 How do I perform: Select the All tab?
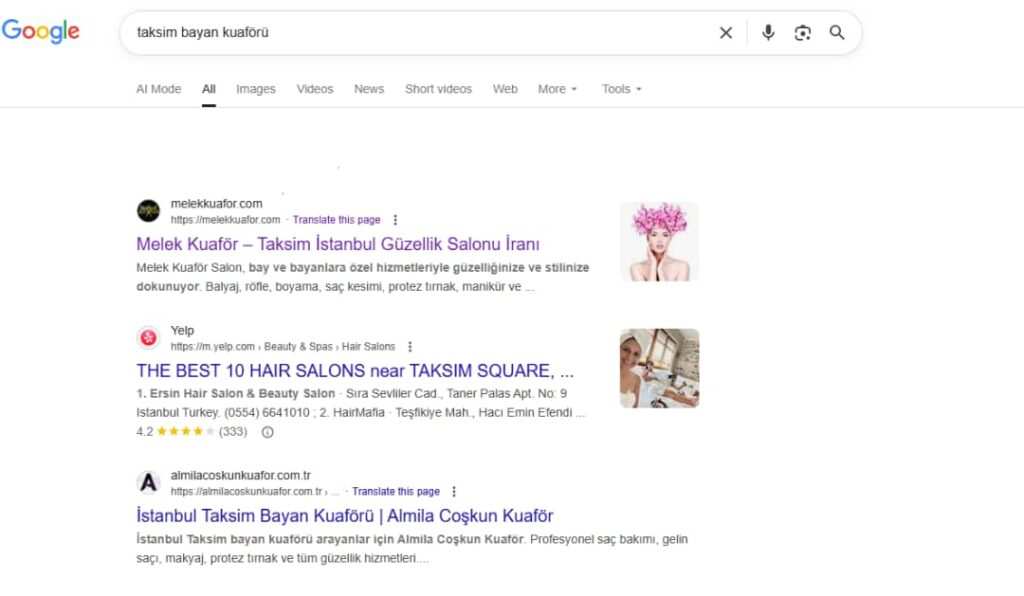click(x=208, y=89)
